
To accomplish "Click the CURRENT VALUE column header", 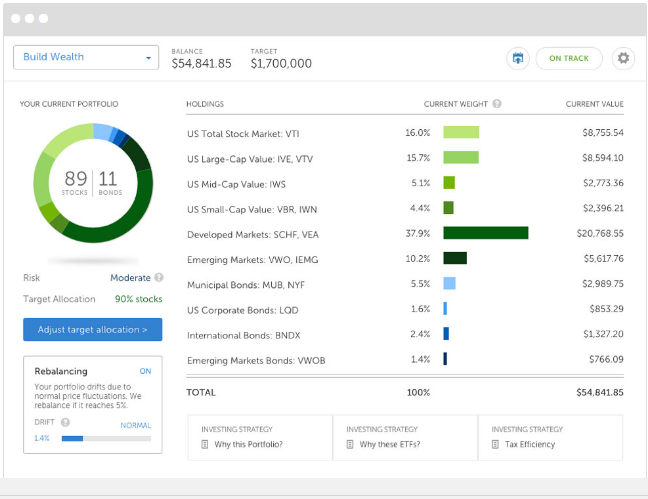I will point(595,104).
